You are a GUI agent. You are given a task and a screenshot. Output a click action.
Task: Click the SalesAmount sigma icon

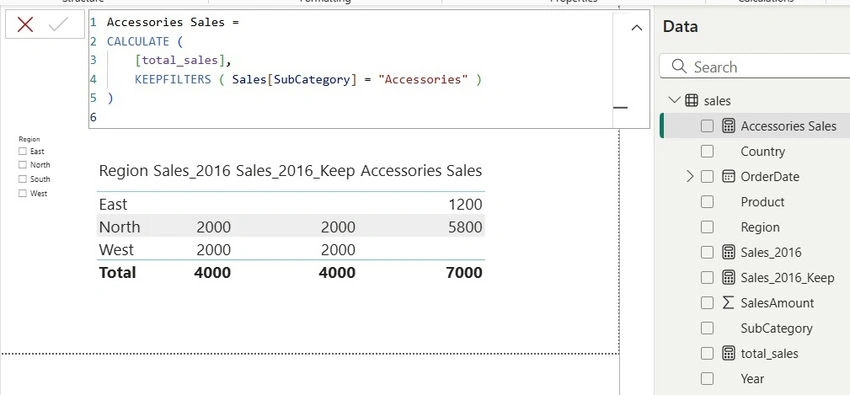click(x=729, y=303)
